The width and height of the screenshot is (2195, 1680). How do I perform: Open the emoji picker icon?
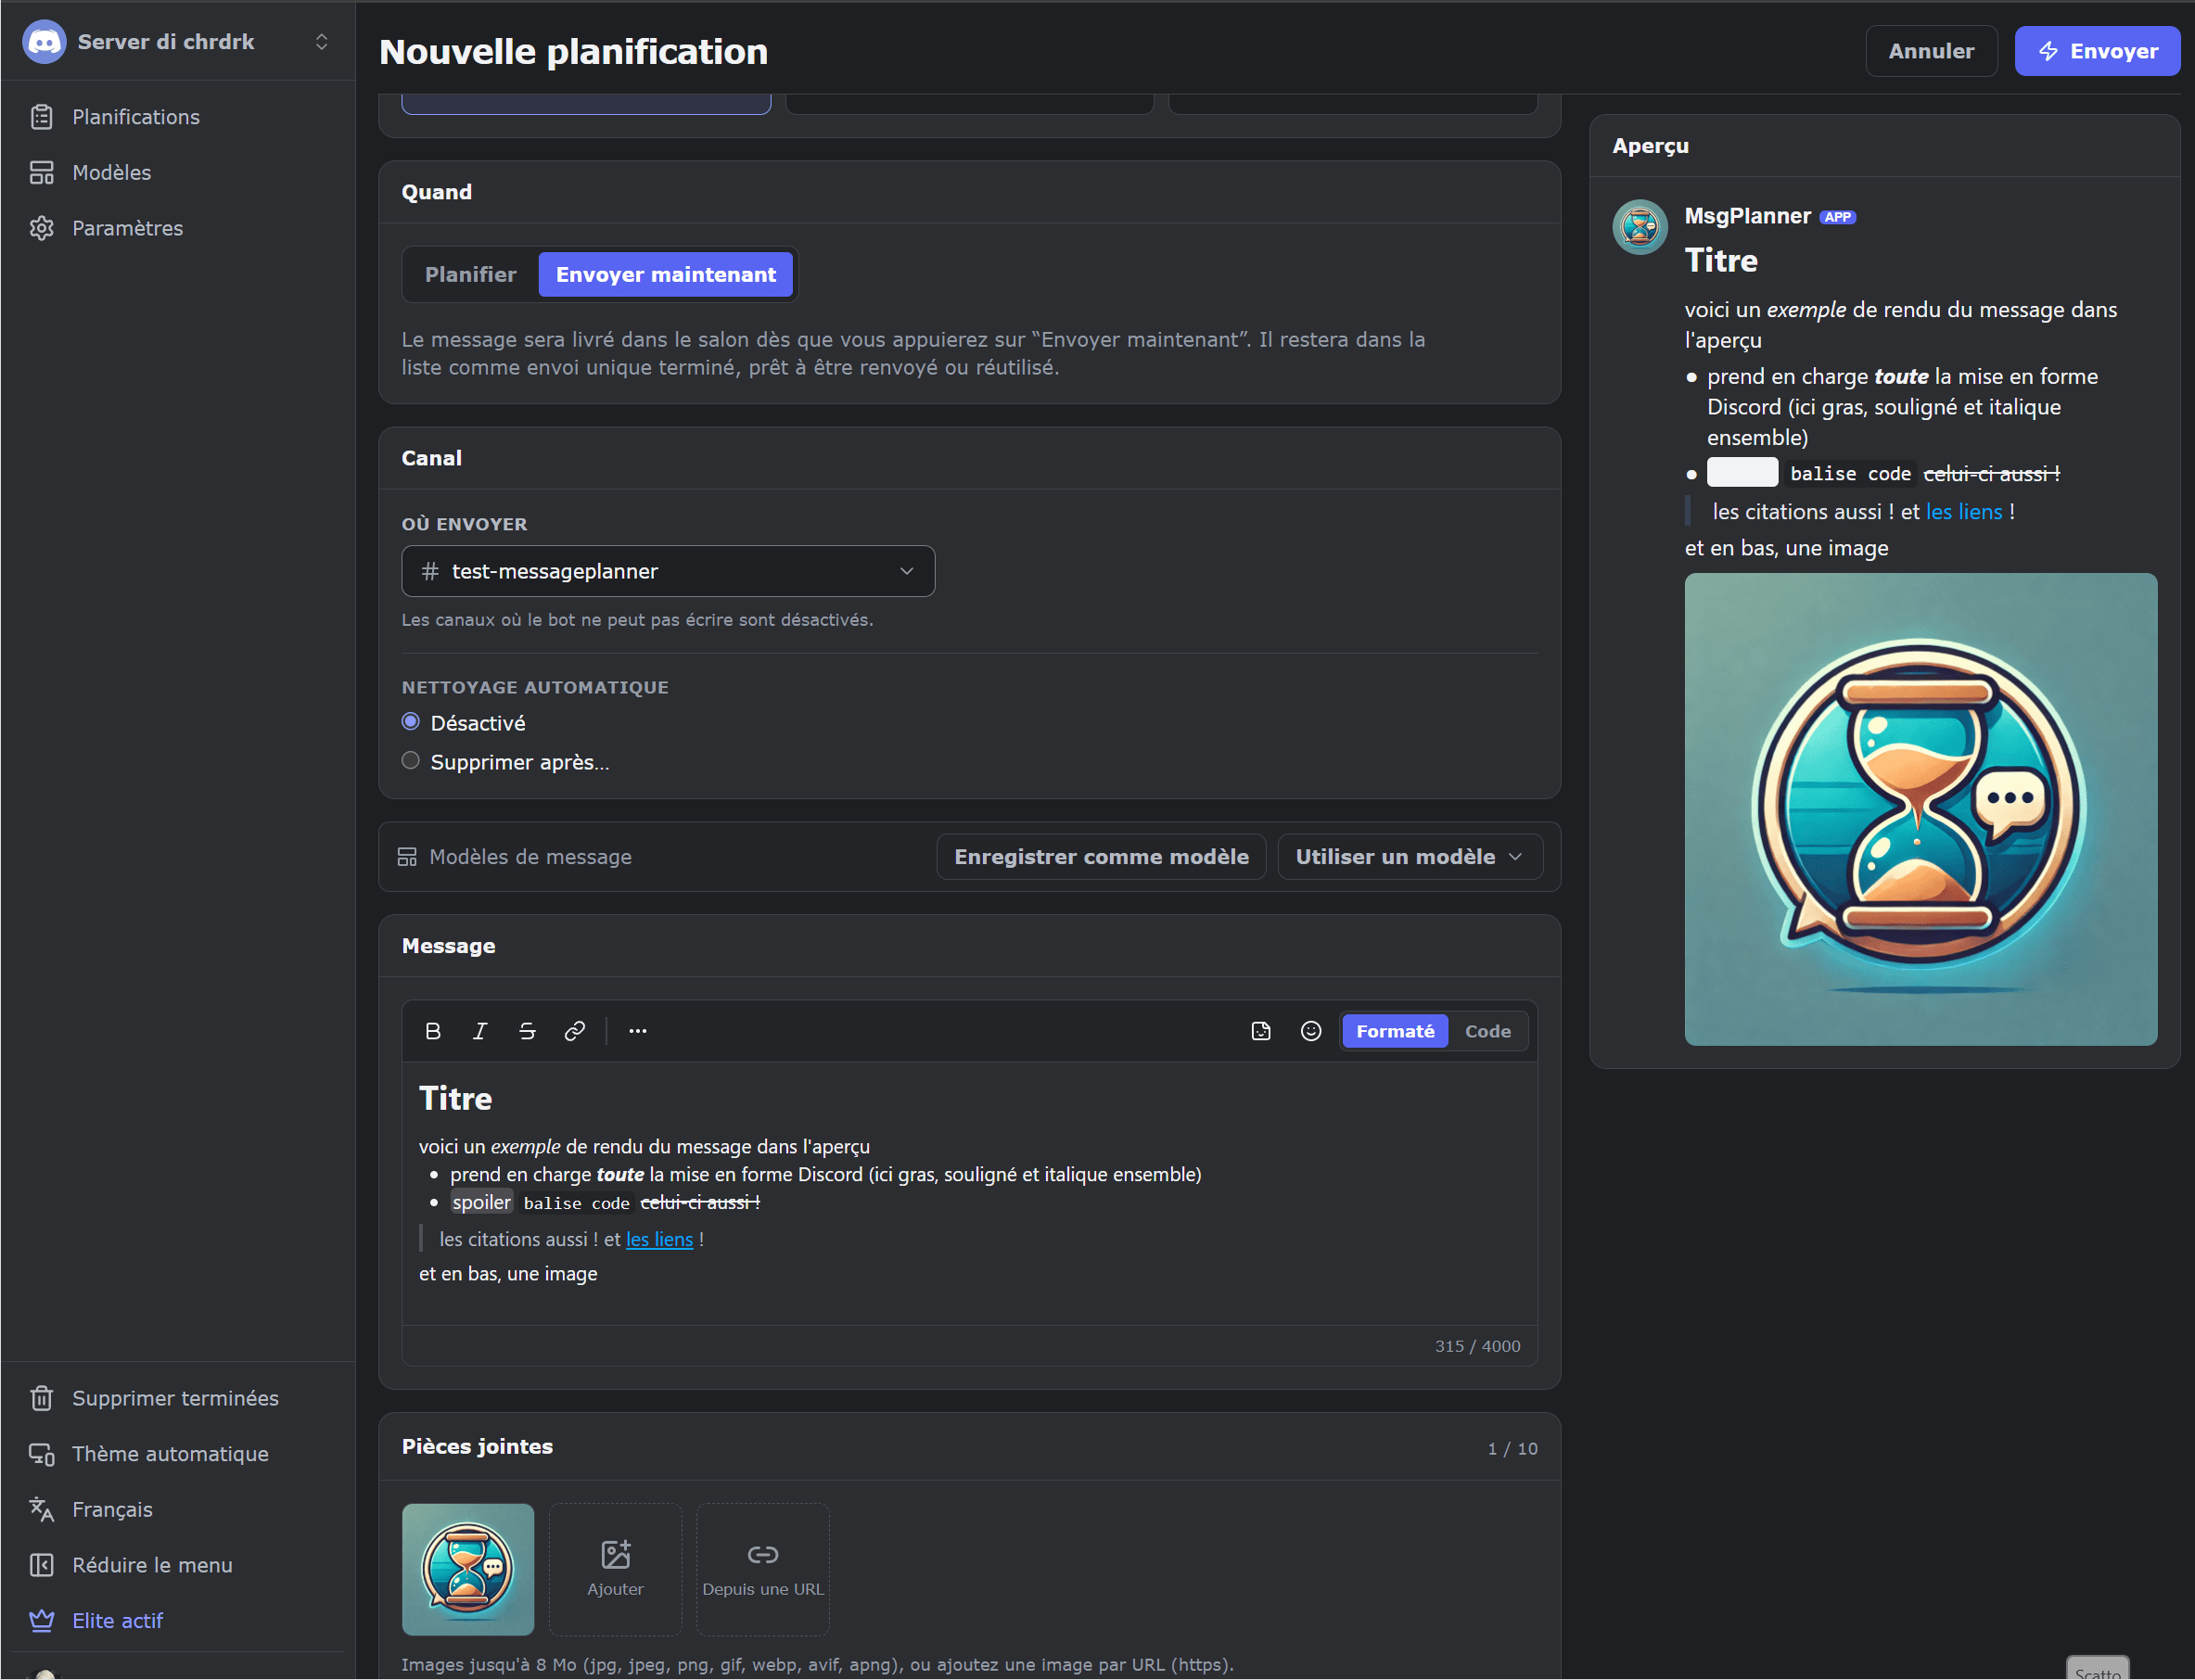pos(1311,1031)
